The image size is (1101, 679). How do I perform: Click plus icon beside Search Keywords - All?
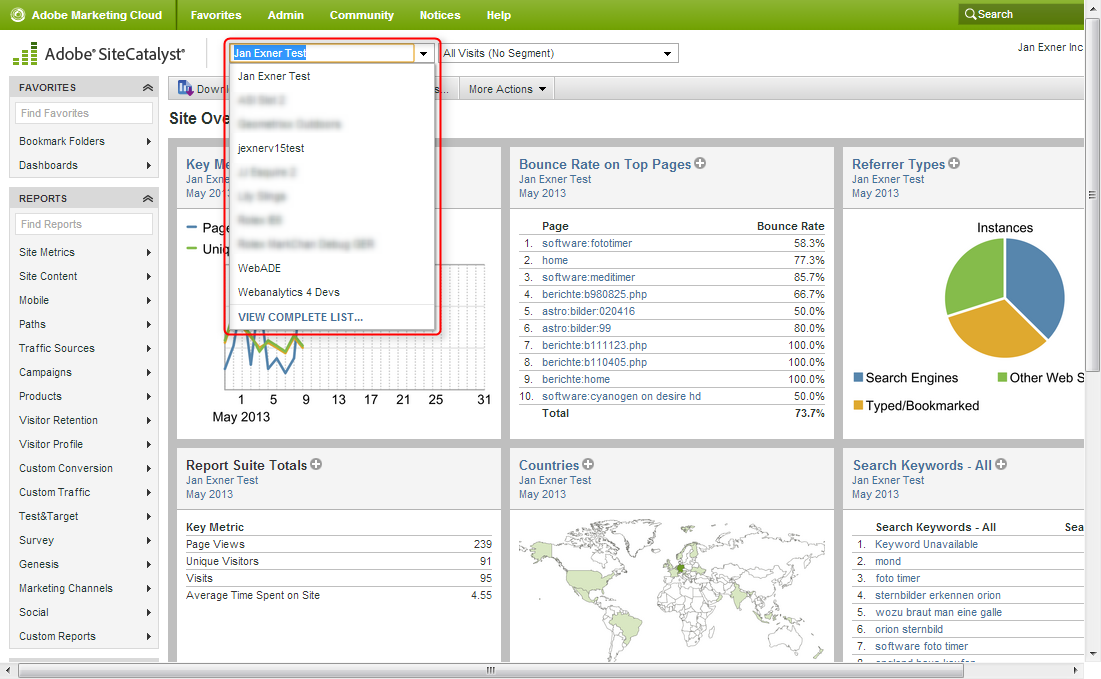1001,464
